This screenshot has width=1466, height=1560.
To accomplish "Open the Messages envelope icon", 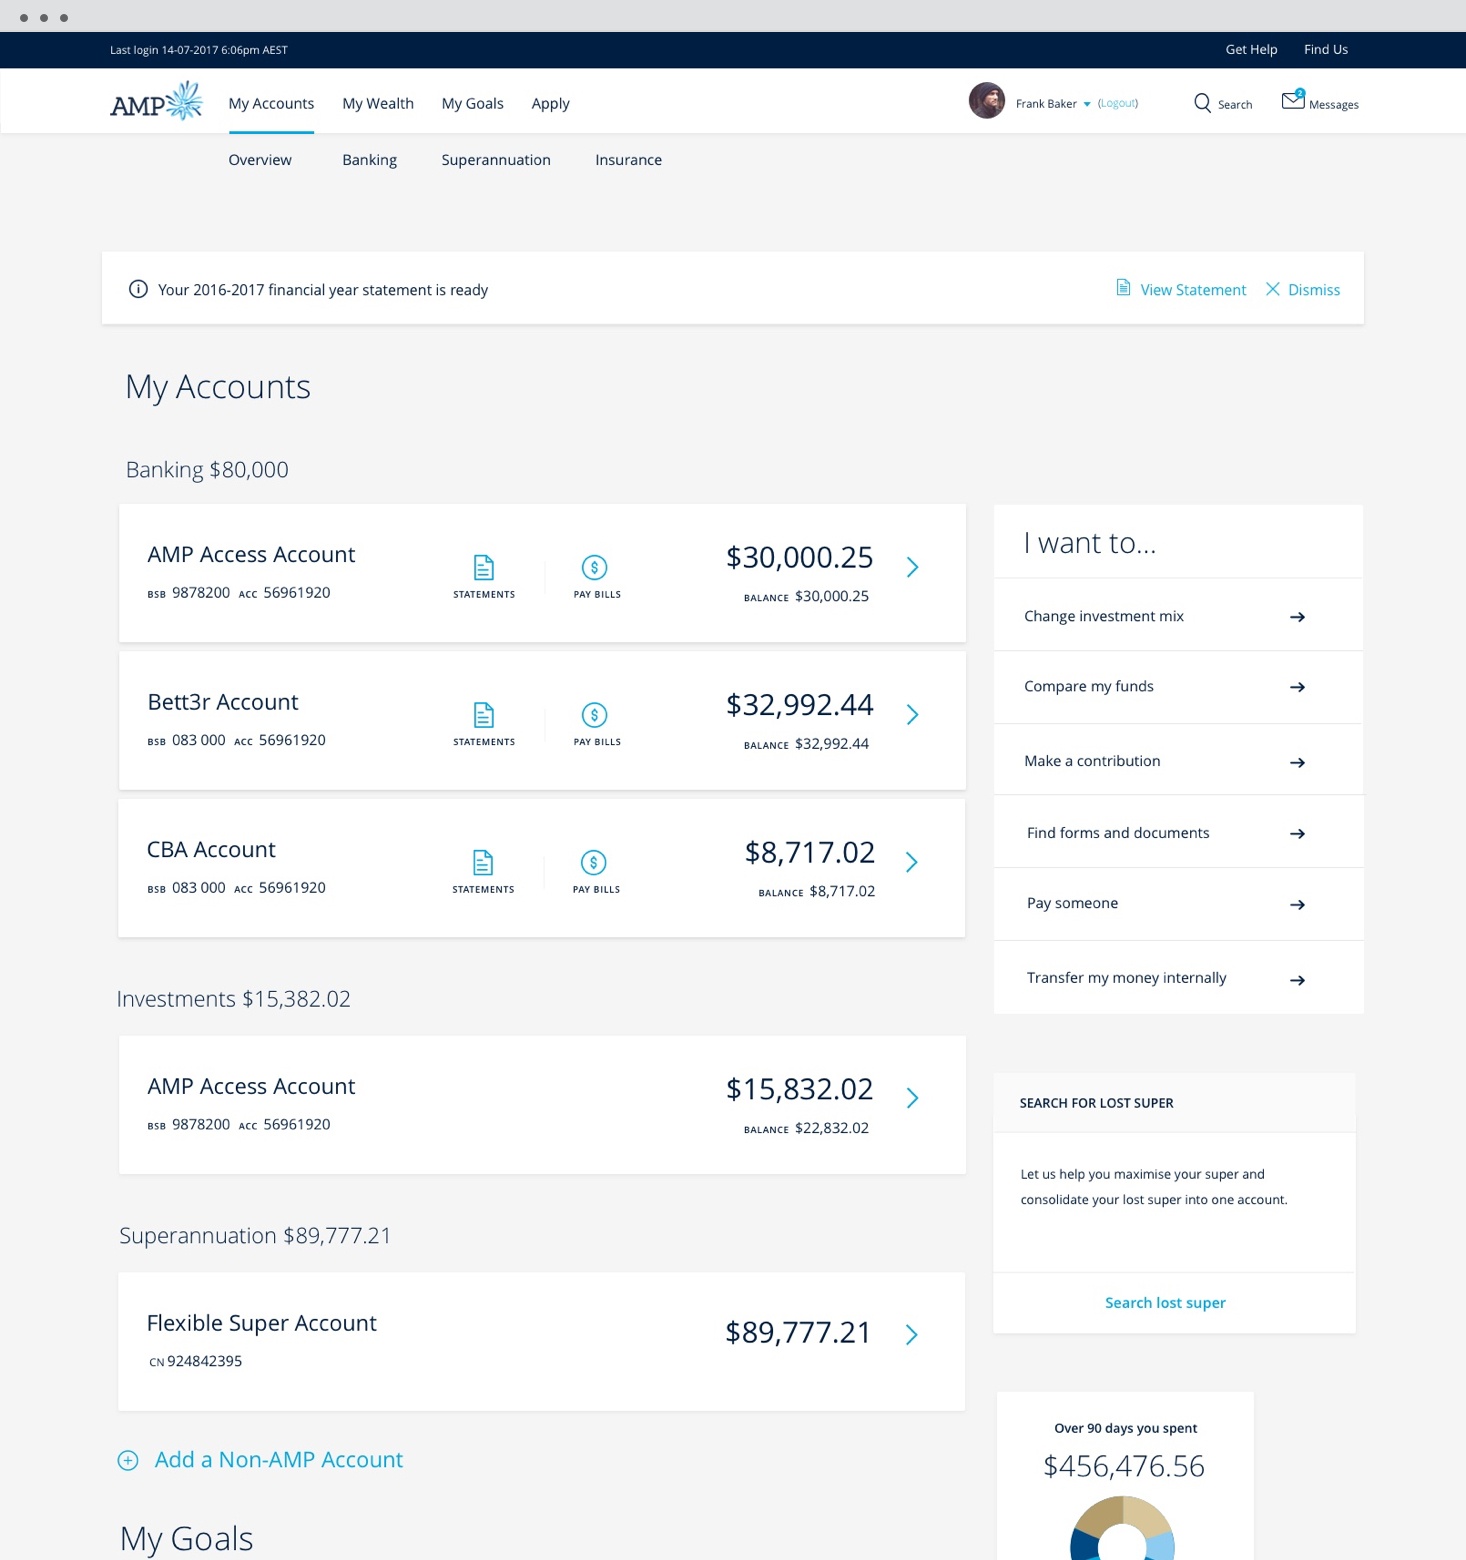I will (1294, 99).
